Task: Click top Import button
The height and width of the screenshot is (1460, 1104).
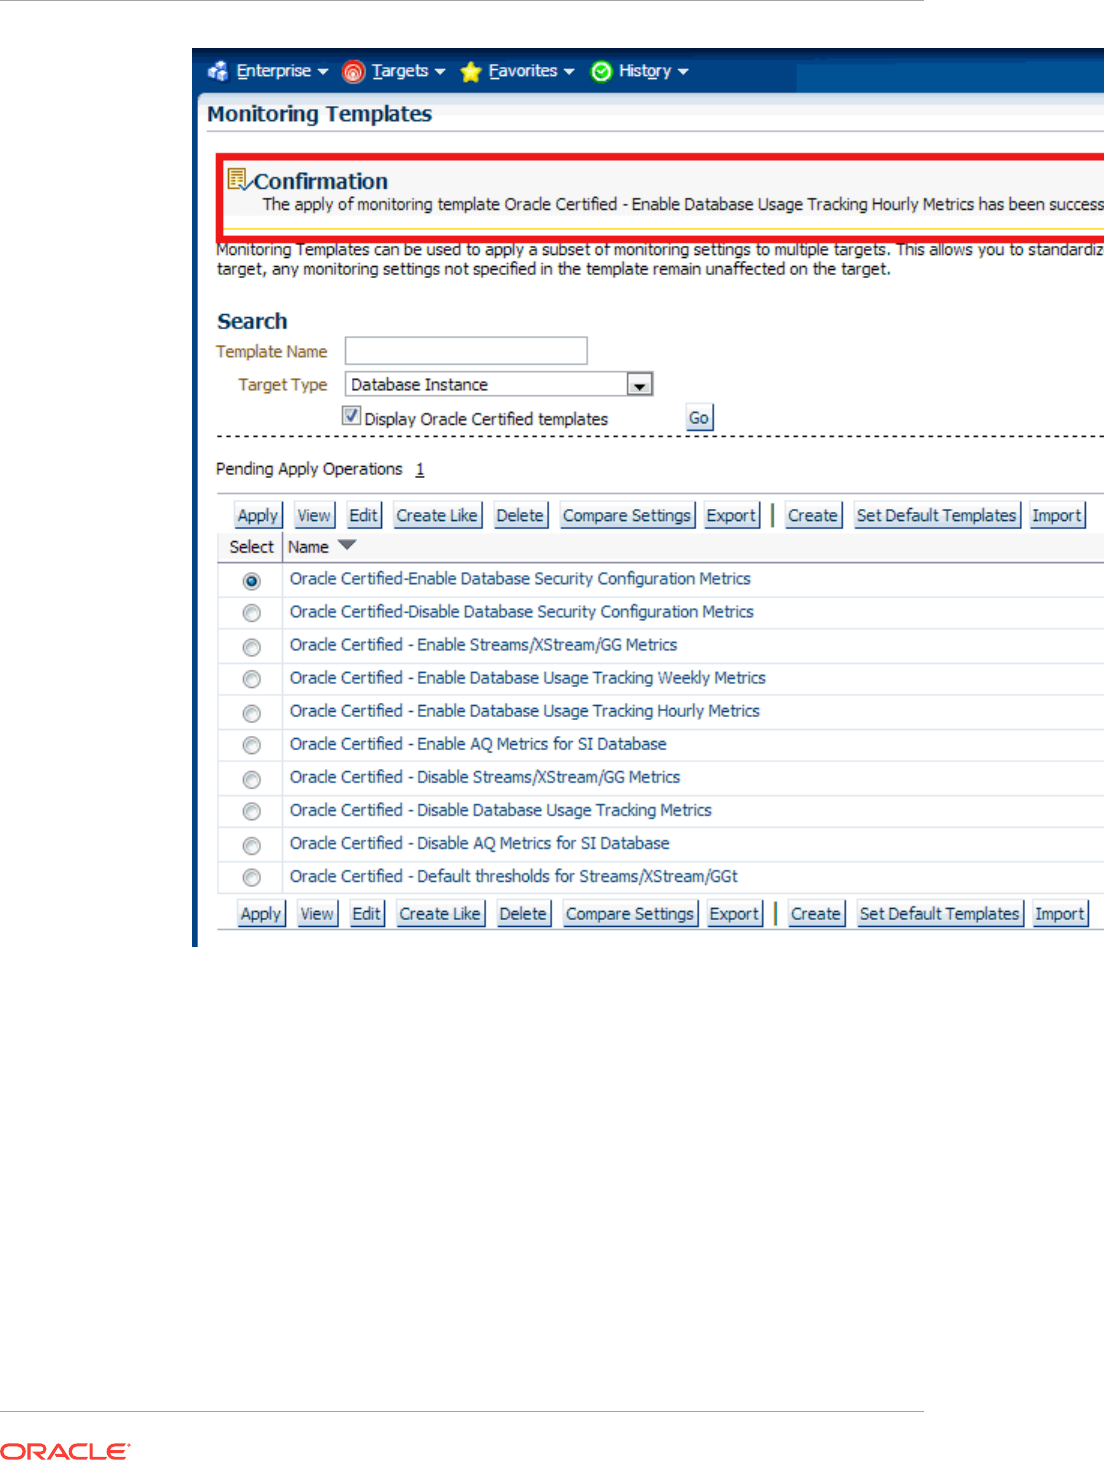Action: click(1057, 515)
